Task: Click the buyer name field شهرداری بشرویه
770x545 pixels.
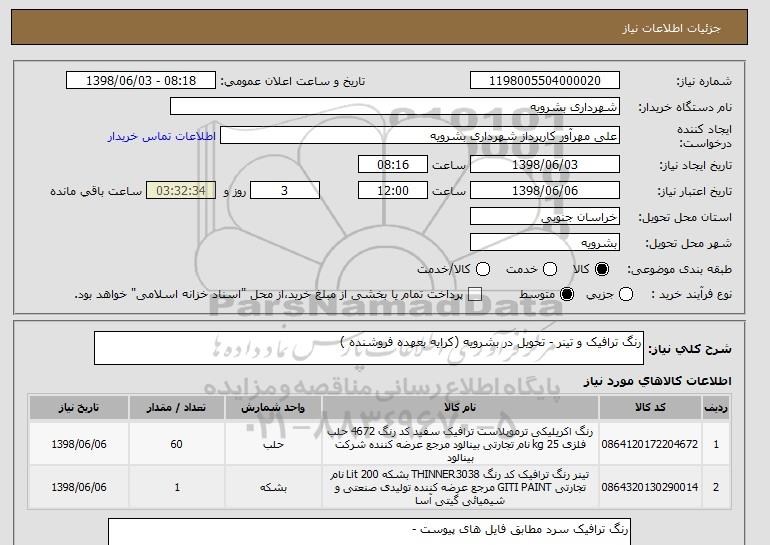Action: (x=395, y=107)
